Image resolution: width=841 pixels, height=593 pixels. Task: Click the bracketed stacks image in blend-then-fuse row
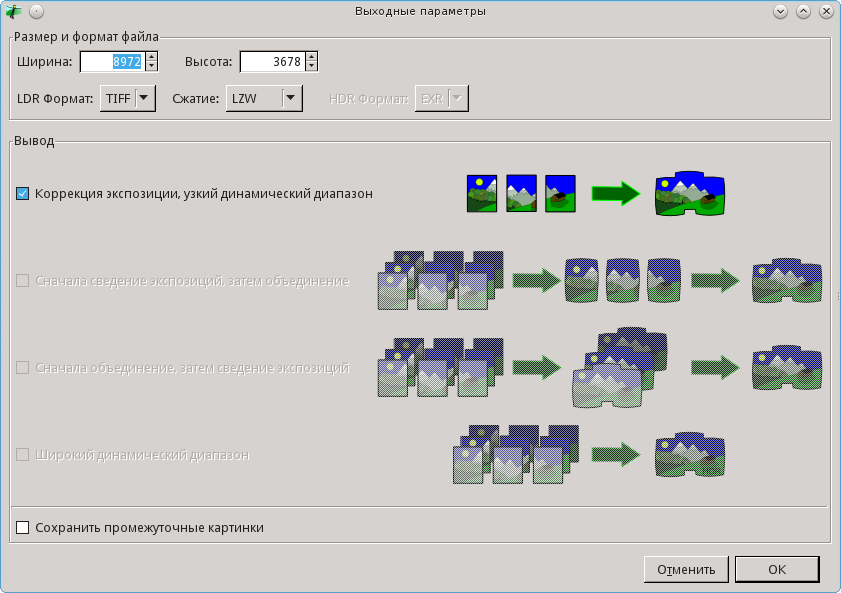440,368
